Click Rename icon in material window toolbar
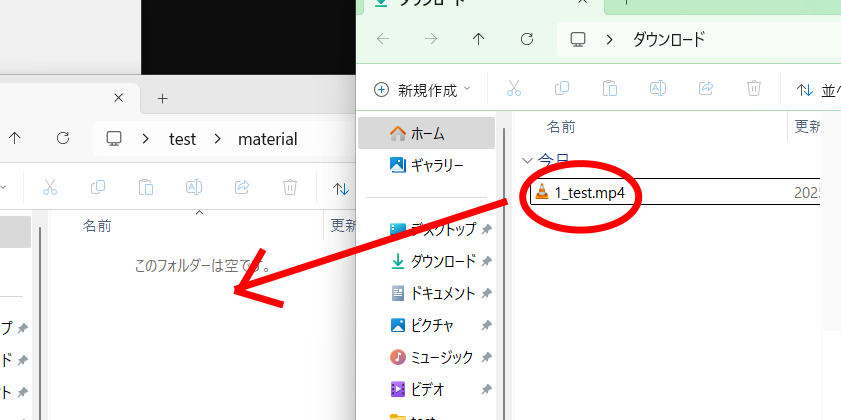 (x=194, y=187)
